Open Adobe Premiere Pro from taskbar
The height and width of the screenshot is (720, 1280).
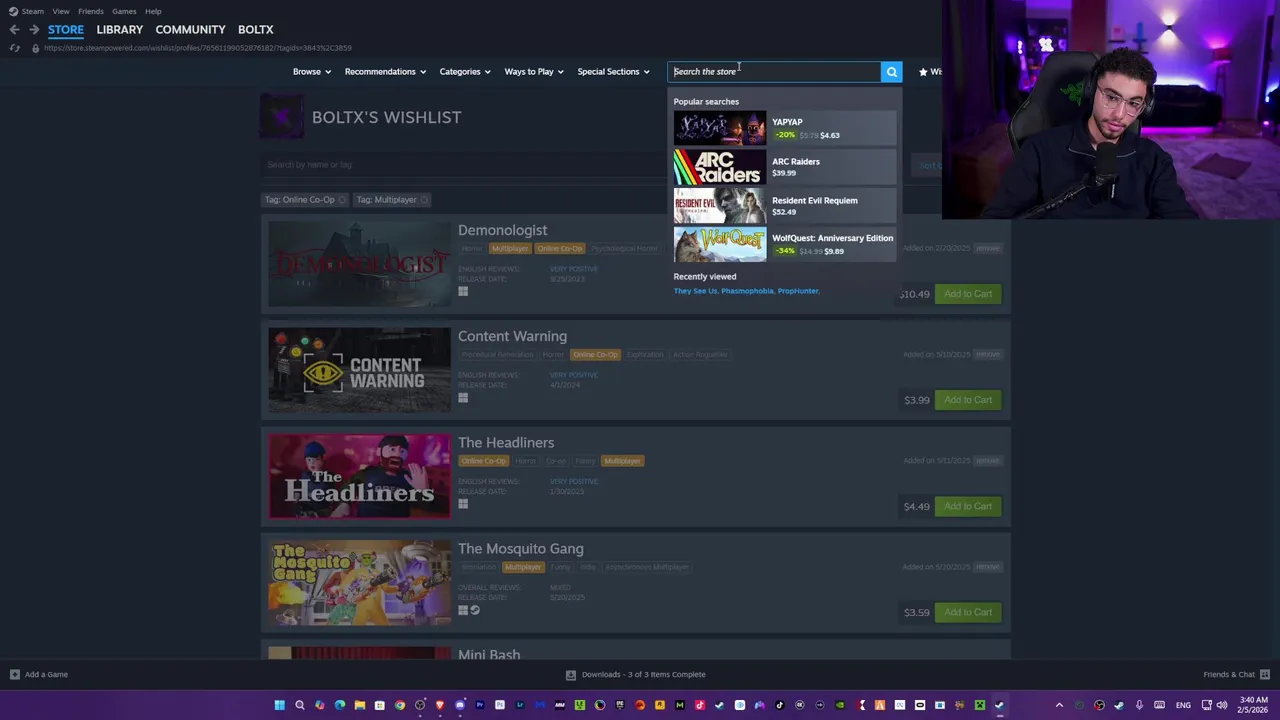pyautogui.click(x=479, y=705)
